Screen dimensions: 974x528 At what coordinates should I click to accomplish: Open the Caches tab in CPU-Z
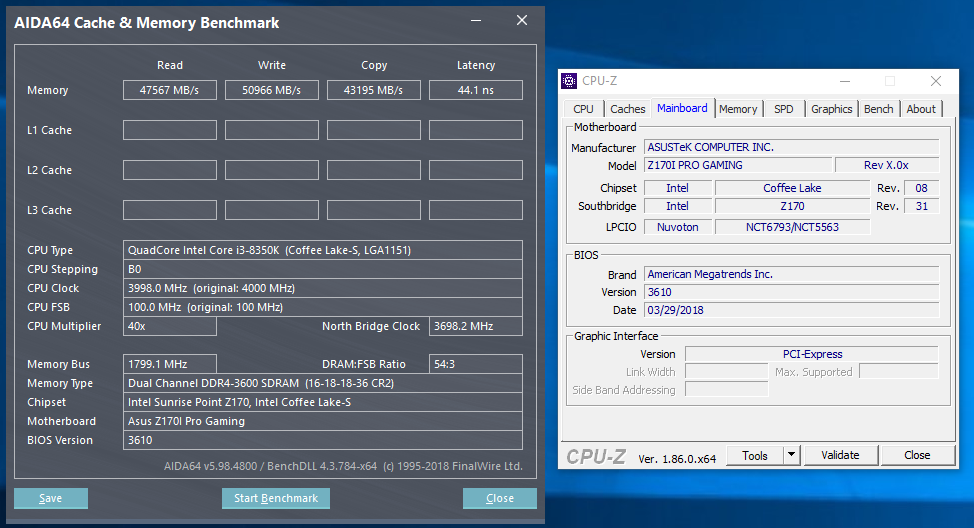click(627, 109)
